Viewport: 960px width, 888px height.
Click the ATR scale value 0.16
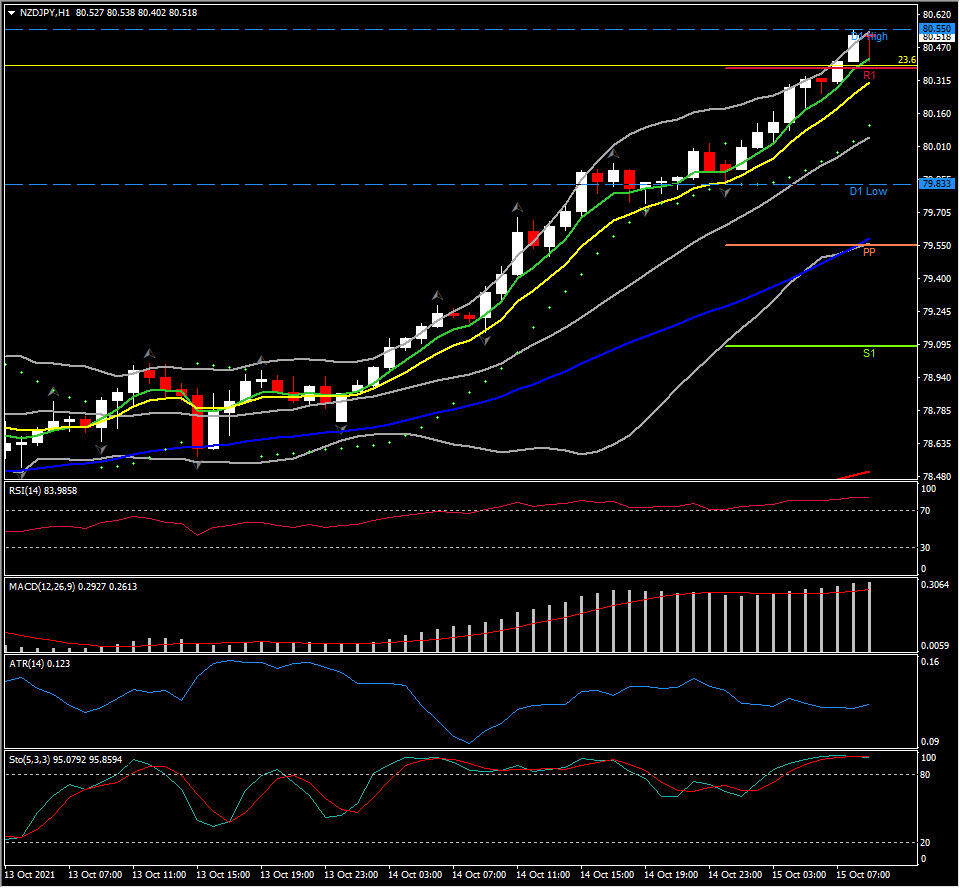(930, 661)
